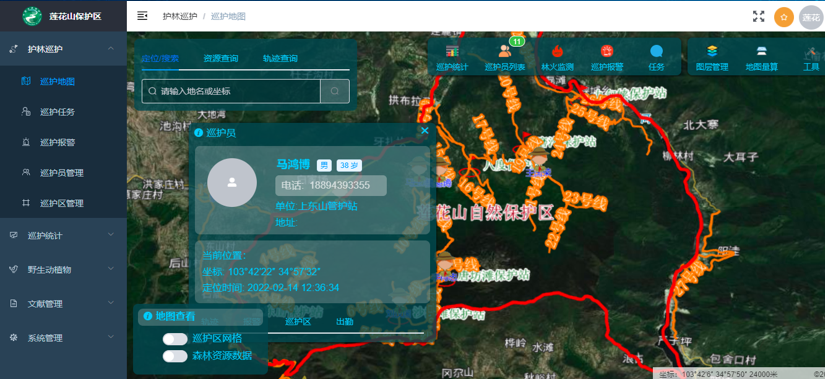Focus the 请输入地名或坐标 search field
The image size is (825, 379).
coord(231,91)
